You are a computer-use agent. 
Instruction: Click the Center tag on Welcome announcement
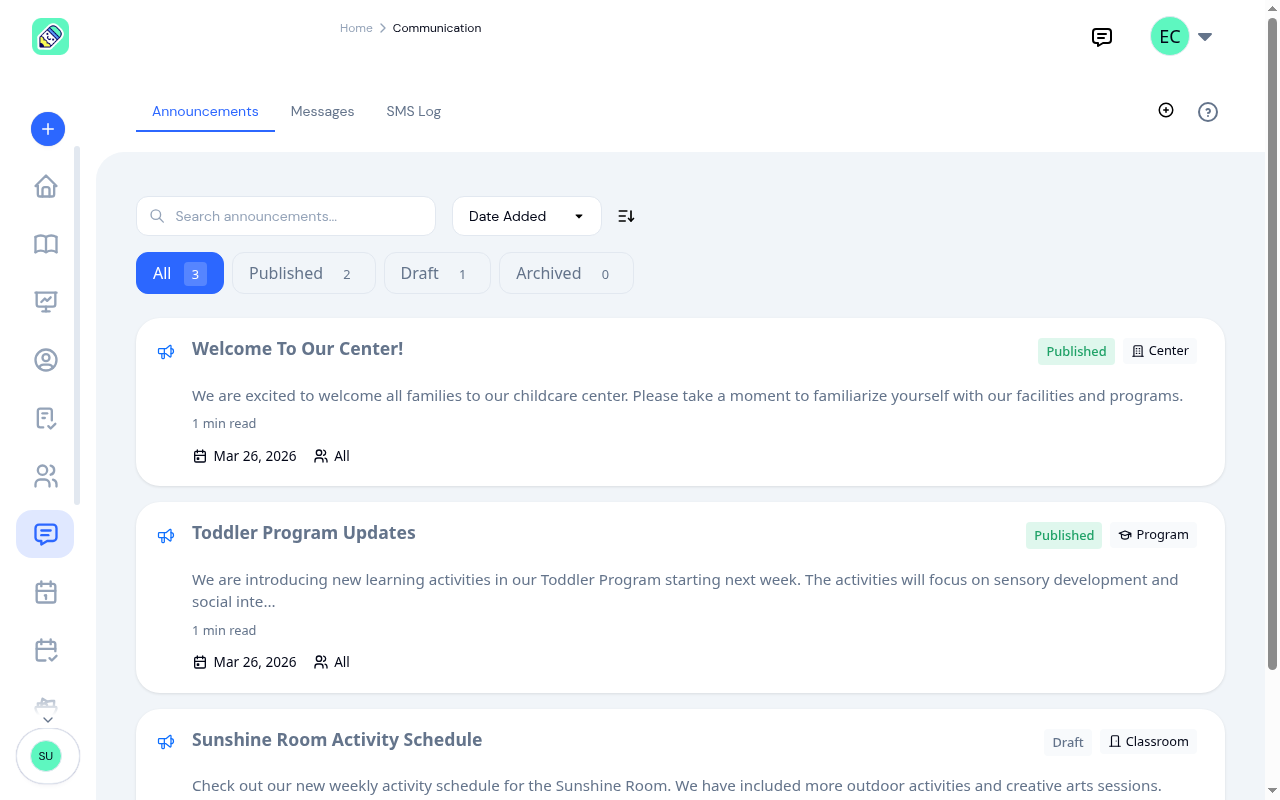1160,351
